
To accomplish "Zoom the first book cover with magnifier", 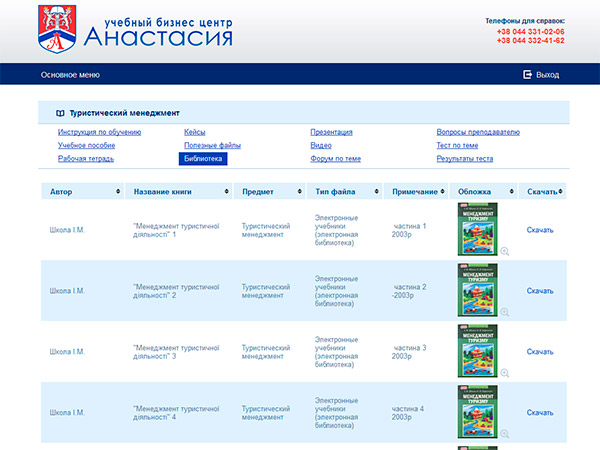I will click(505, 251).
